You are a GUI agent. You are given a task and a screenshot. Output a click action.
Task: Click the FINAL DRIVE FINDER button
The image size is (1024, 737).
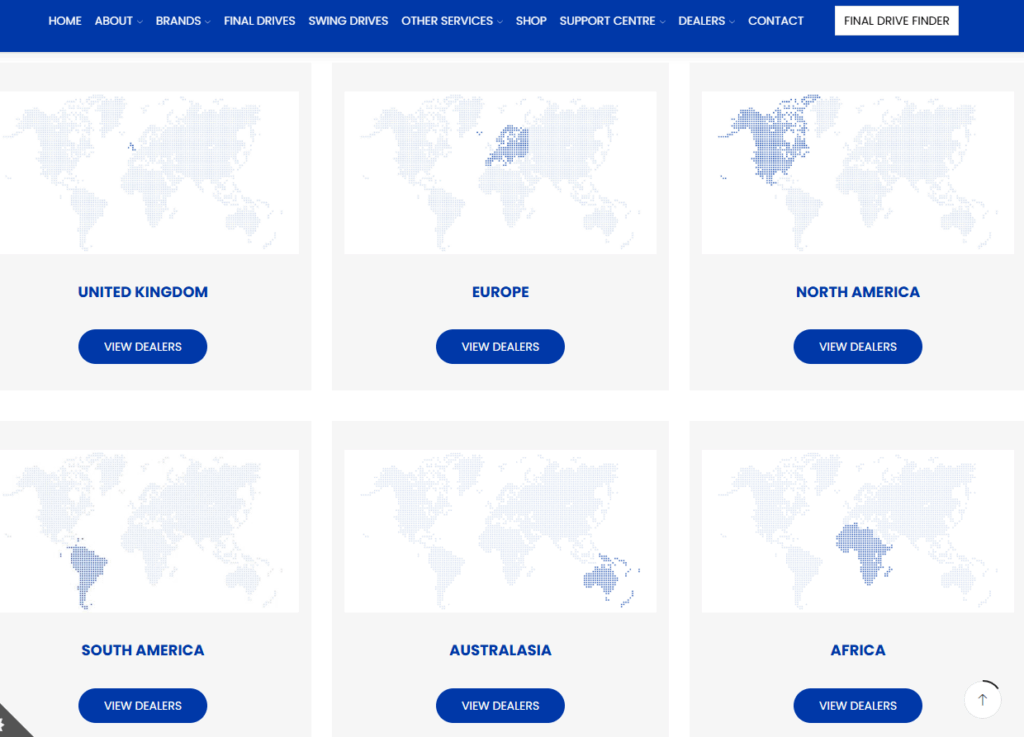[896, 20]
